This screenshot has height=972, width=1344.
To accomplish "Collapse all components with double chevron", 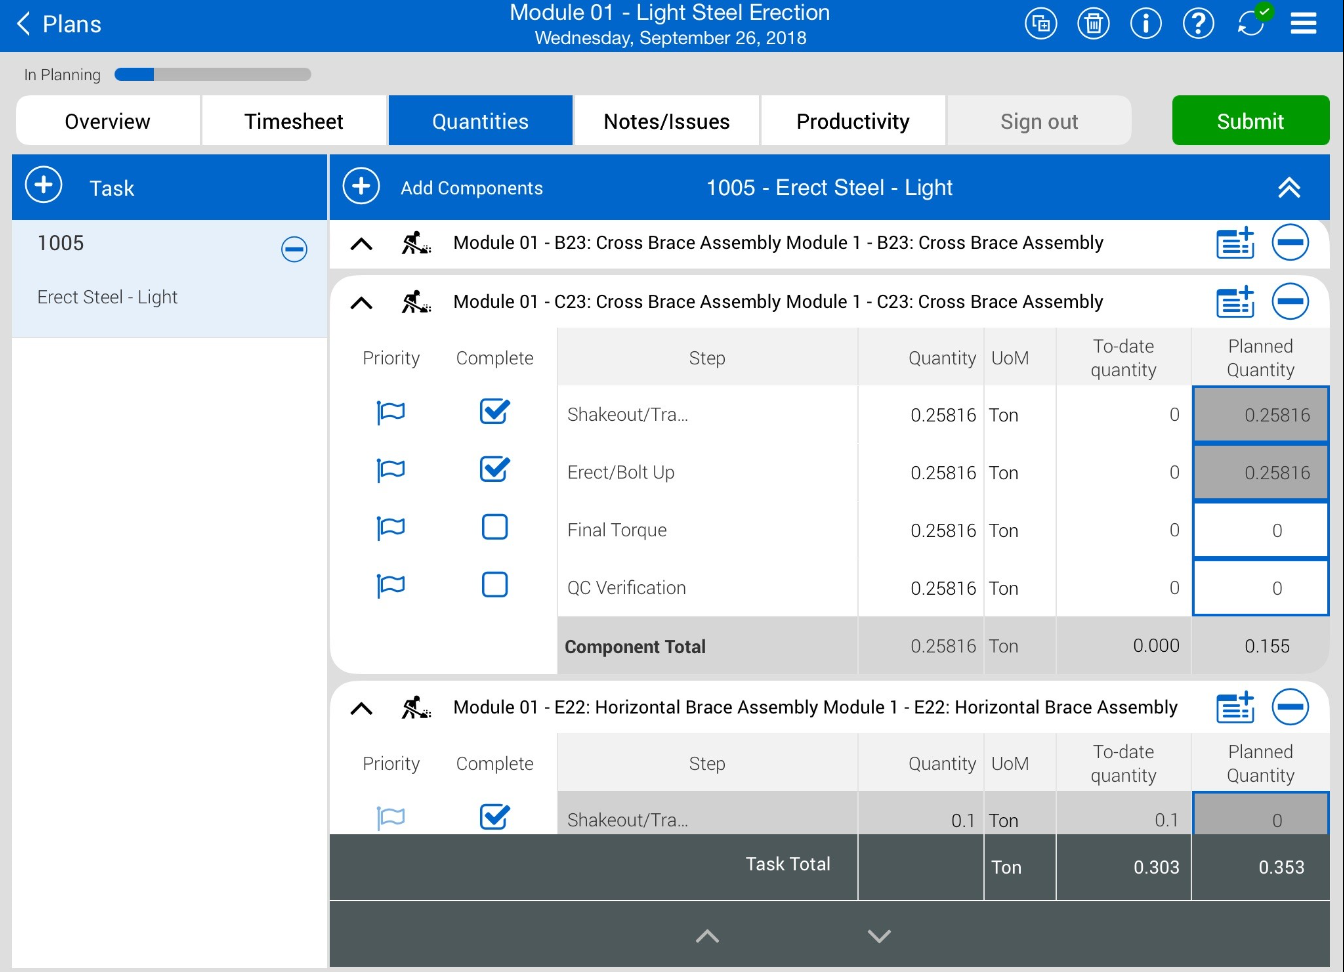I will (1289, 188).
